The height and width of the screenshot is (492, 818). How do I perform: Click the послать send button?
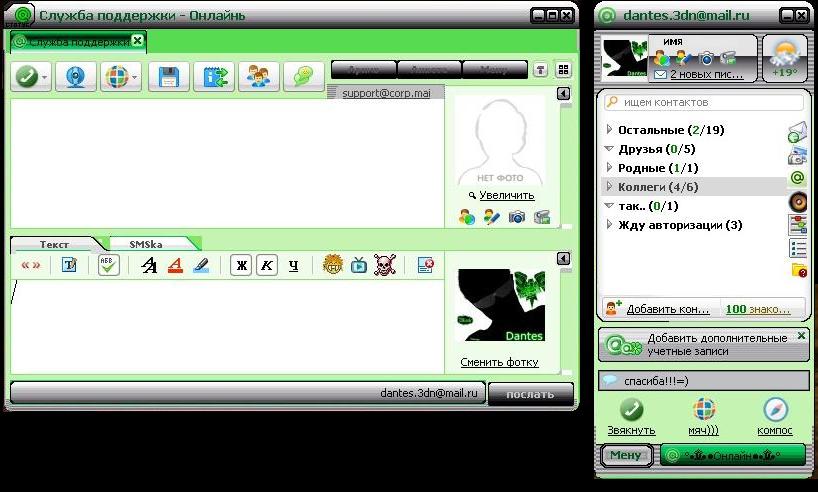(x=530, y=394)
